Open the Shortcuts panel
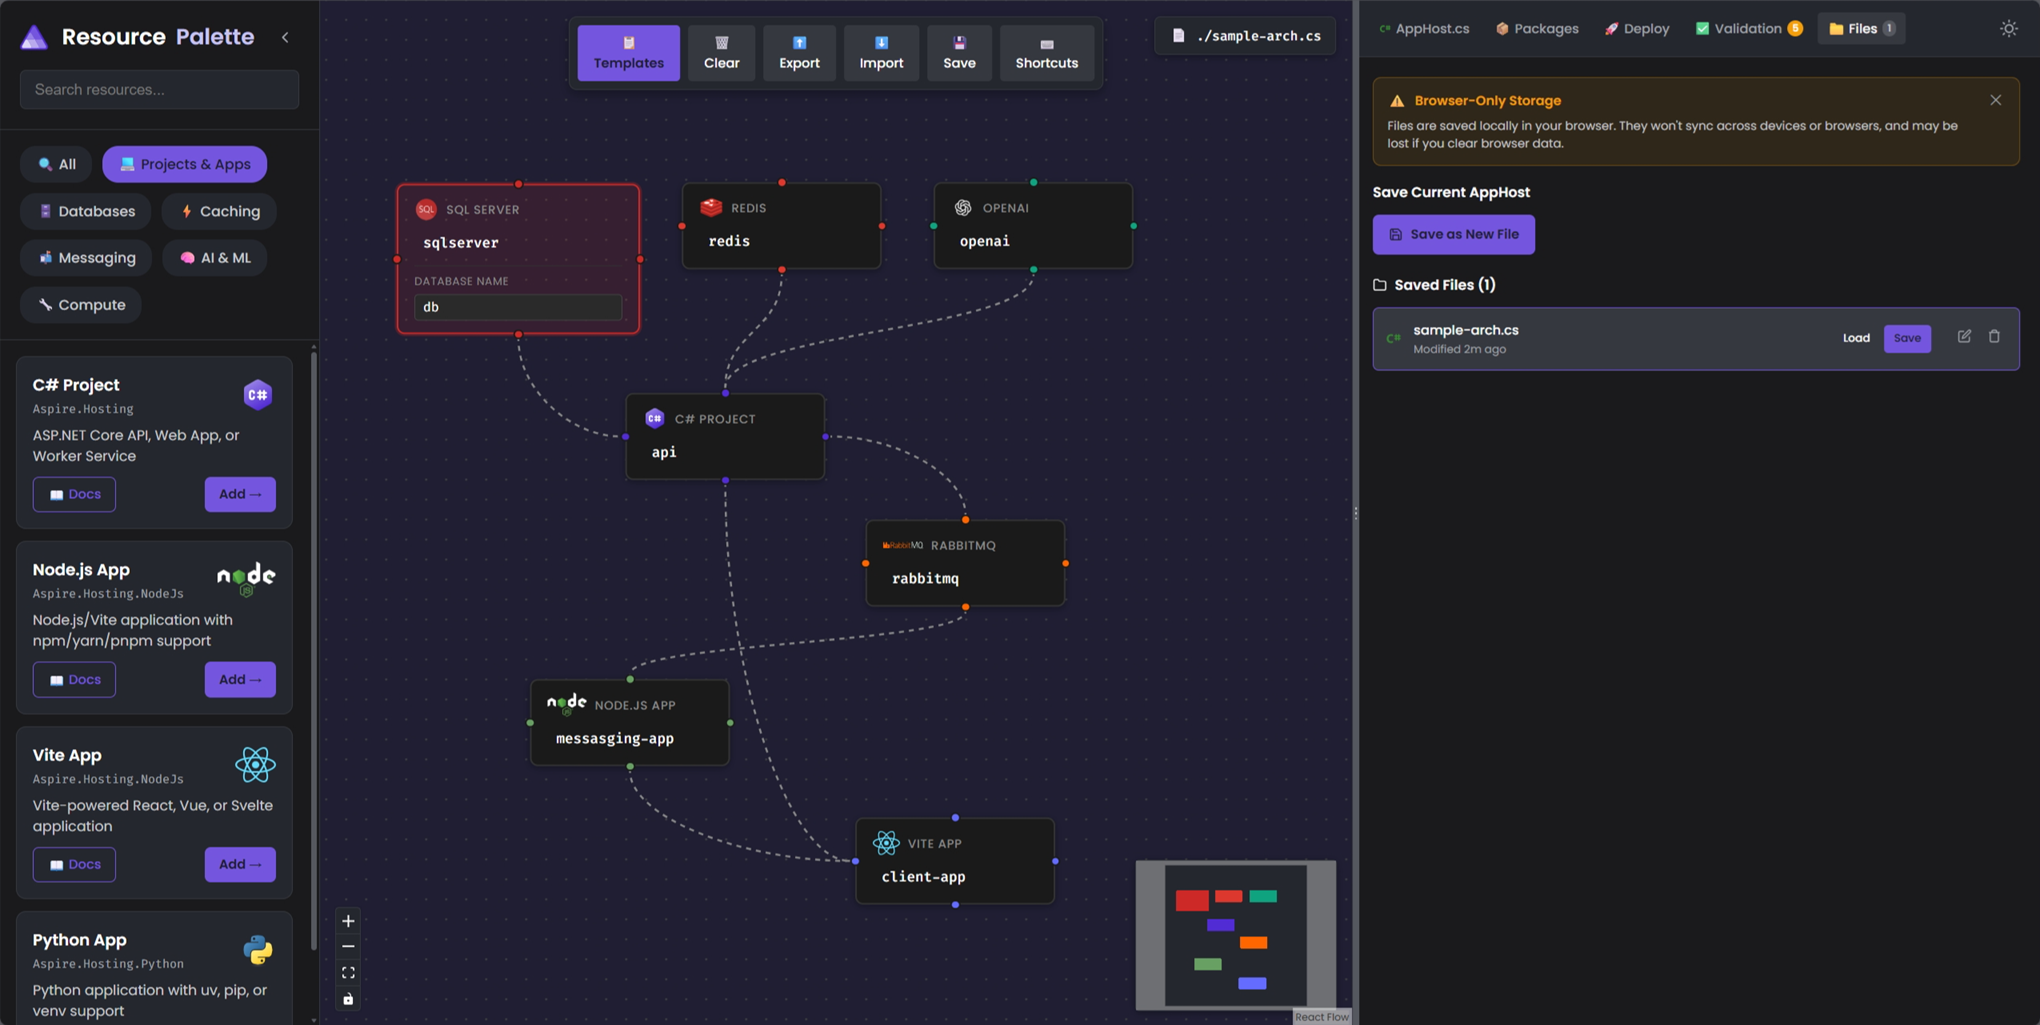The width and height of the screenshot is (2040, 1025). tap(1046, 52)
